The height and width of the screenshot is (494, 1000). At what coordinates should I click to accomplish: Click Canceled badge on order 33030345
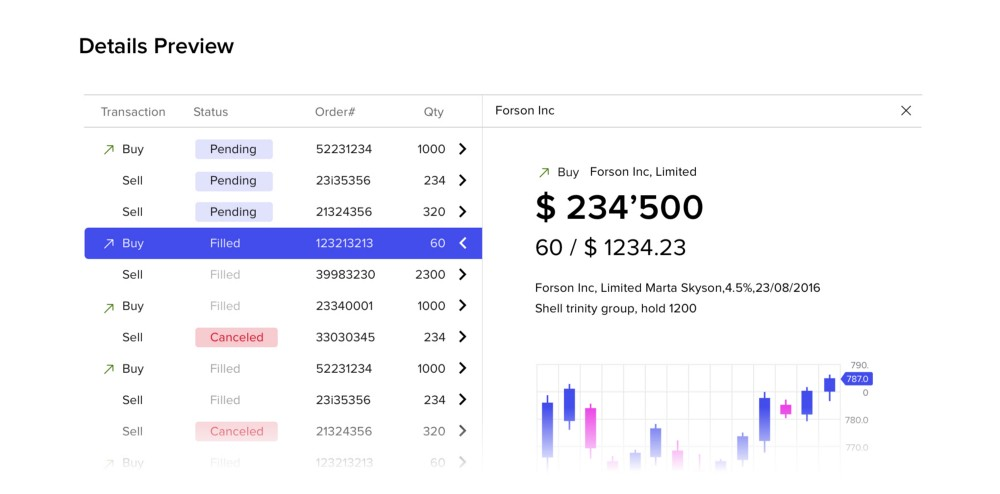tap(237, 337)
